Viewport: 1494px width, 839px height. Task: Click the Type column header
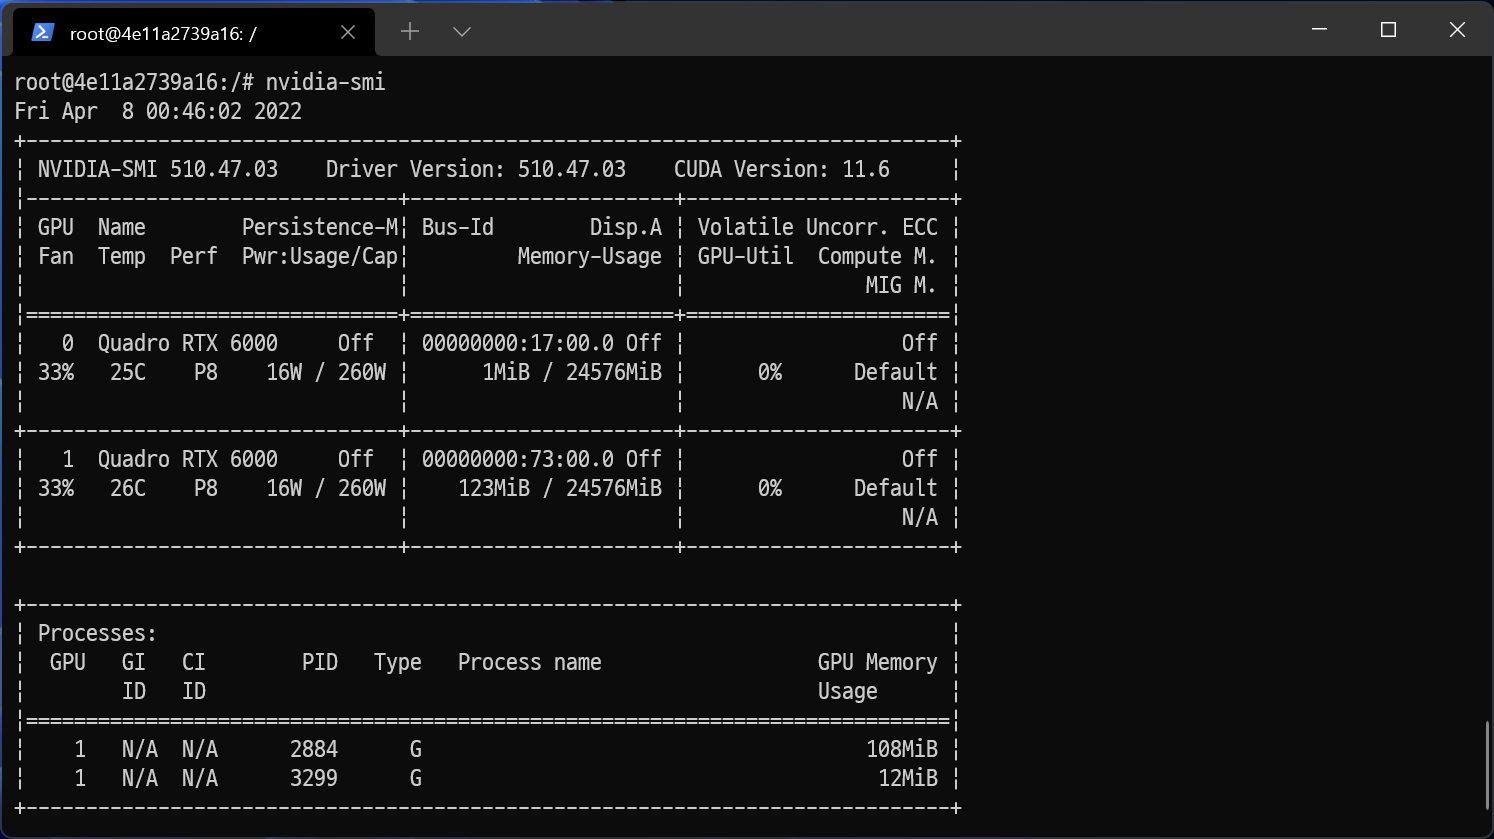pyautogui.click(x=398, y=662)
